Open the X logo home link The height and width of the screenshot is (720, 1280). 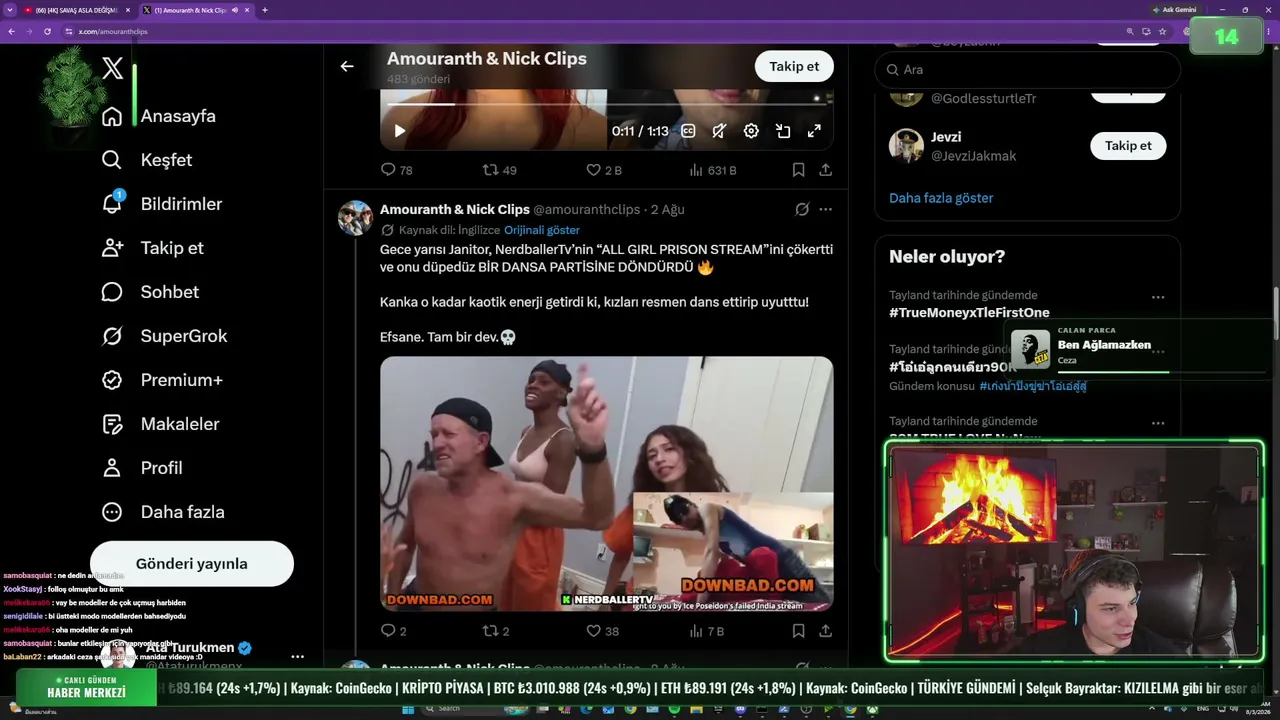113,69
